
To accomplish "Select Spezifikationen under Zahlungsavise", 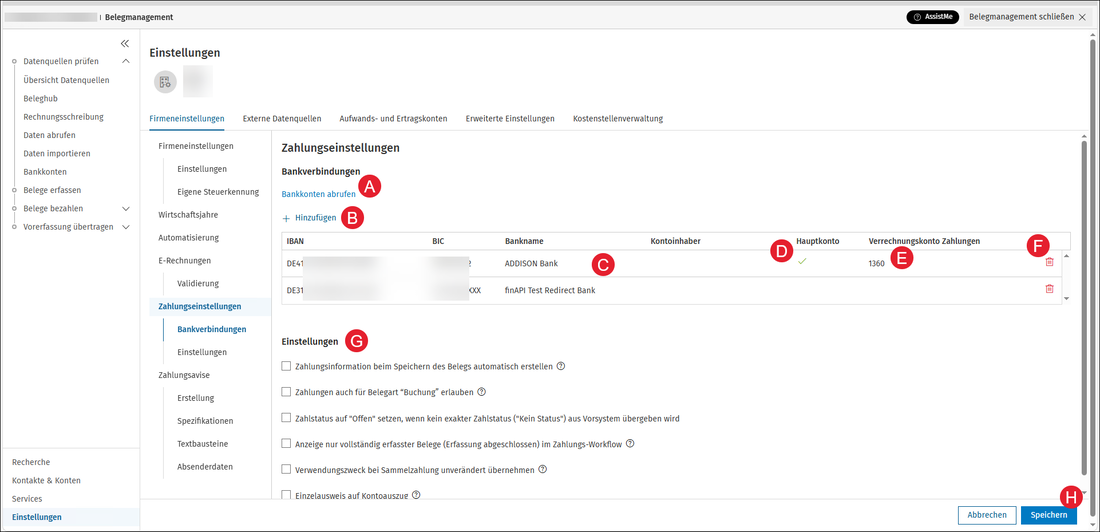I will (206, 421).
